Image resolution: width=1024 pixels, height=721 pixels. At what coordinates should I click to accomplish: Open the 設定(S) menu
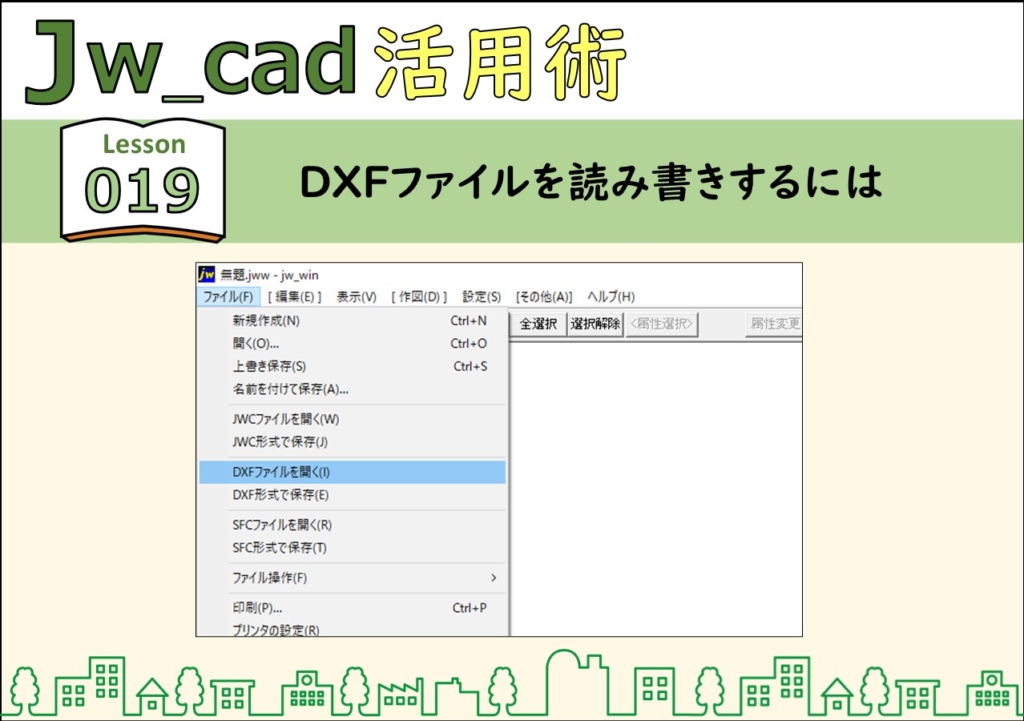point(482,296)
